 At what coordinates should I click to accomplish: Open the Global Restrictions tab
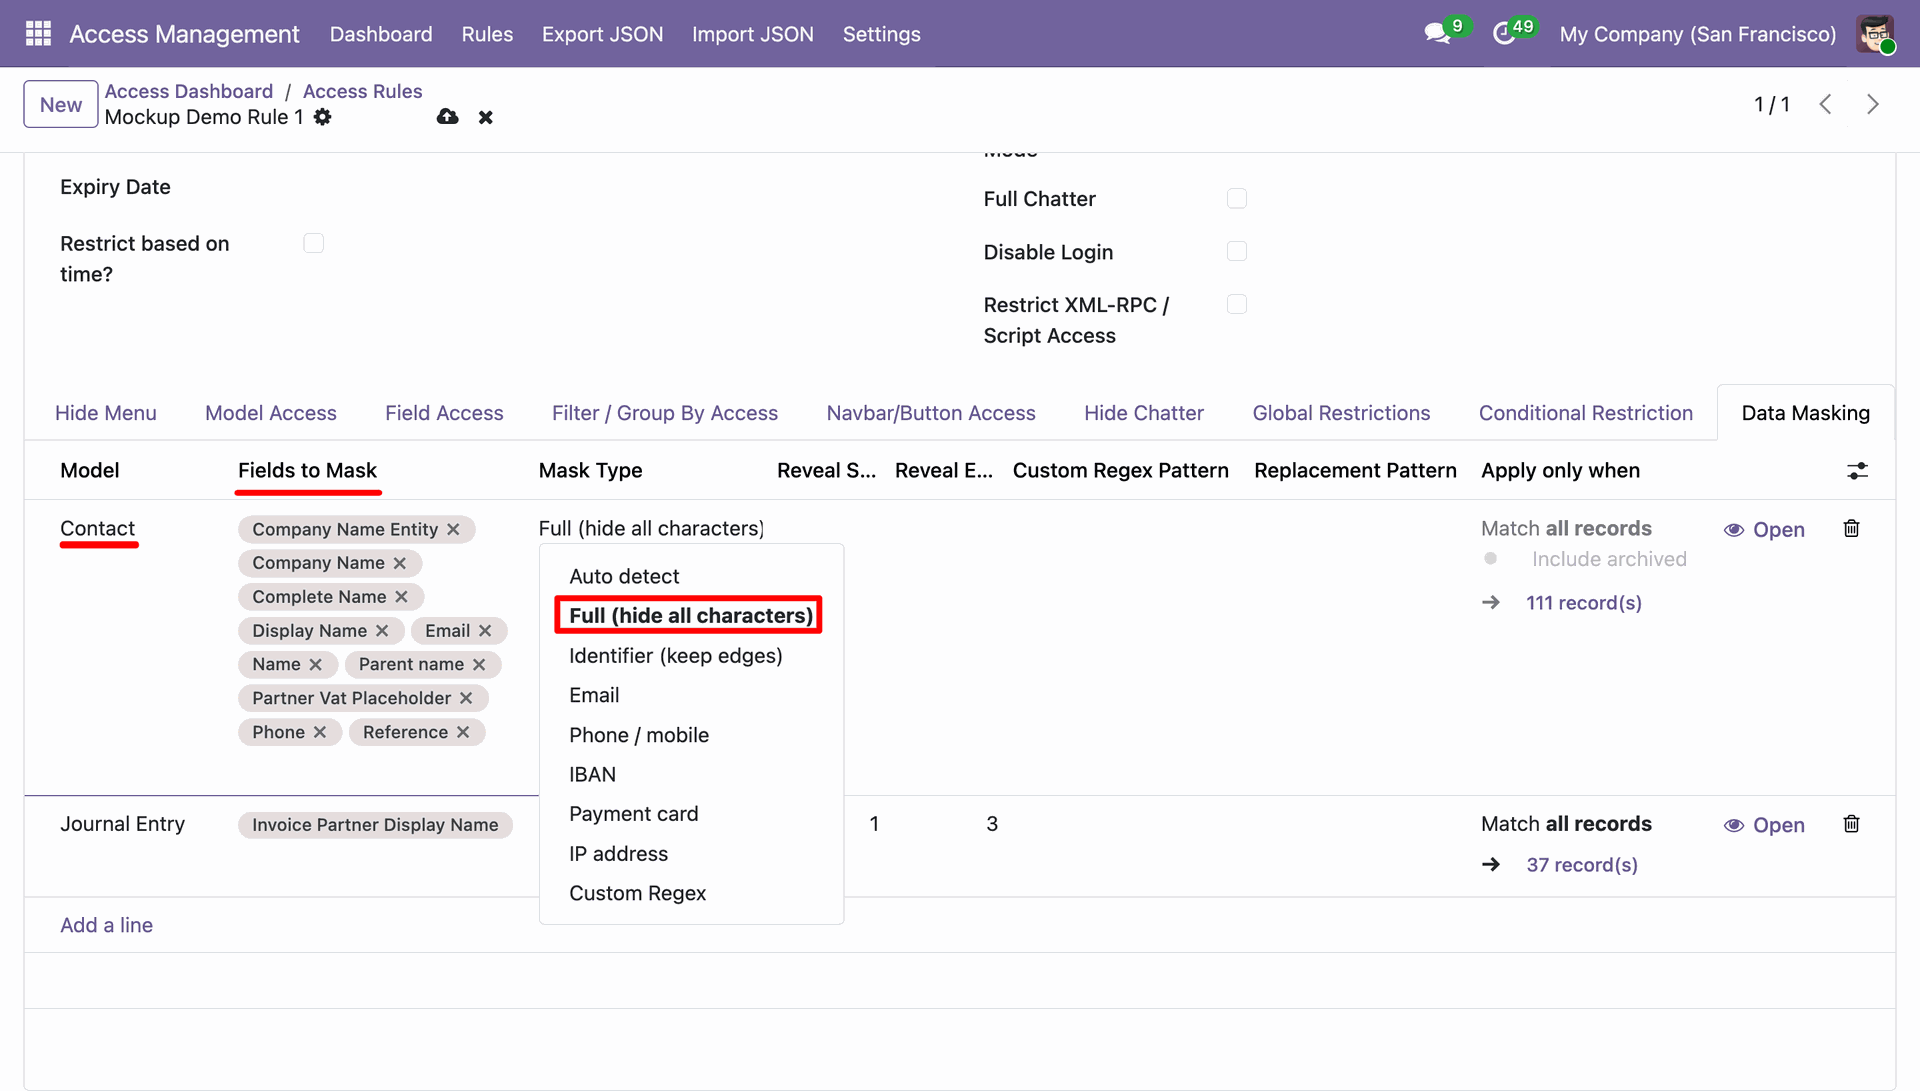pyautogui.click(x=1341, y=413)
